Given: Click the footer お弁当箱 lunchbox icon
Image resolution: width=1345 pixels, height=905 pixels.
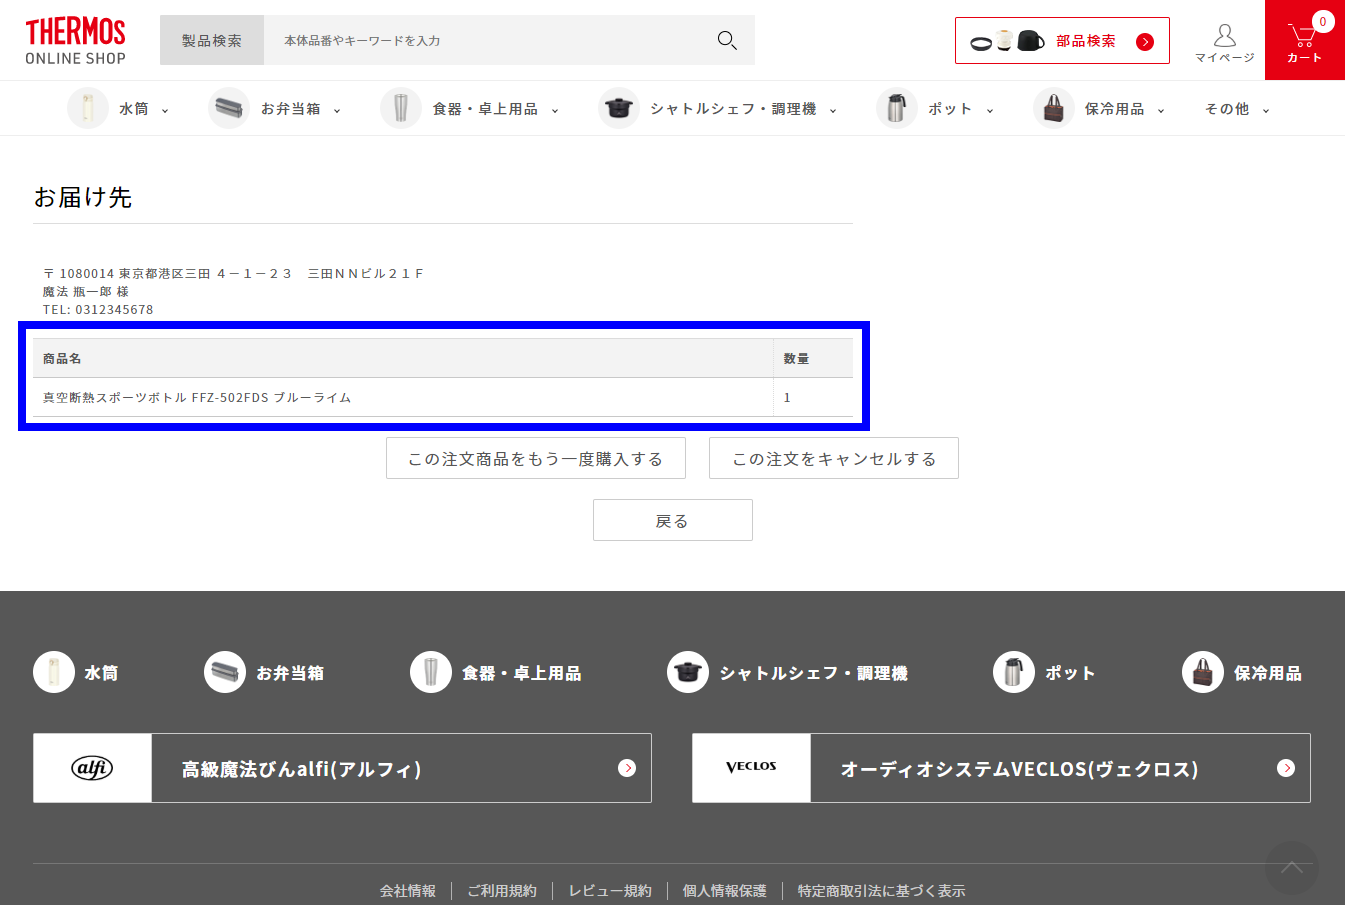Looking at the screenshot, I should (x=225, y=672).
